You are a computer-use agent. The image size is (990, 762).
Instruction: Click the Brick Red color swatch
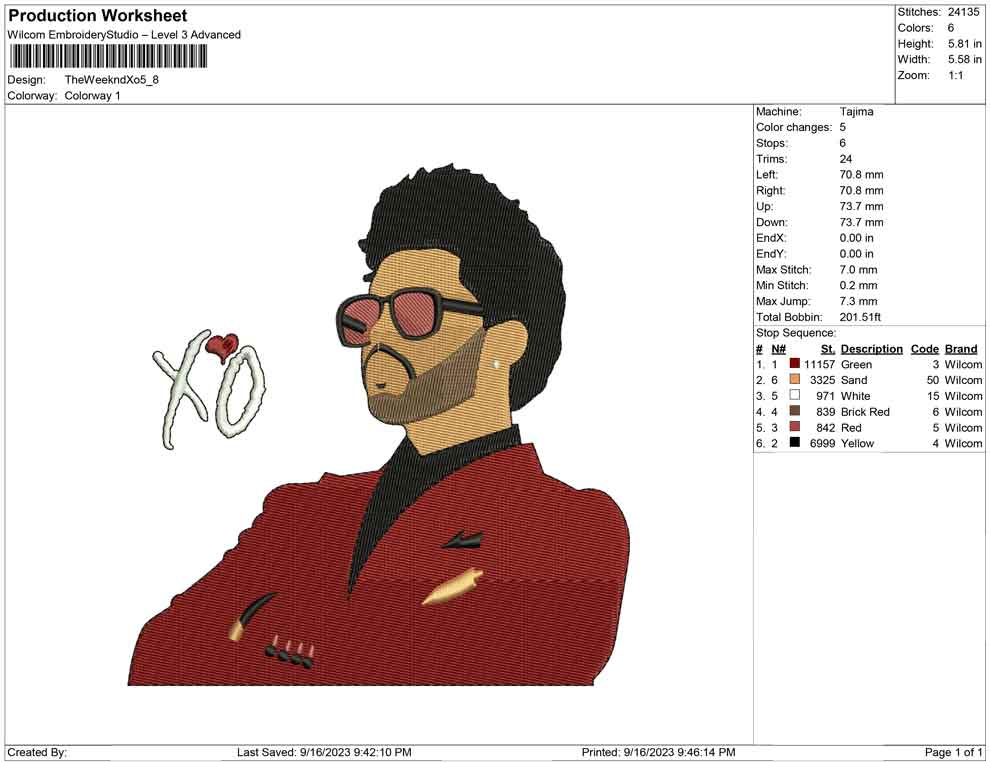[794, 411]
